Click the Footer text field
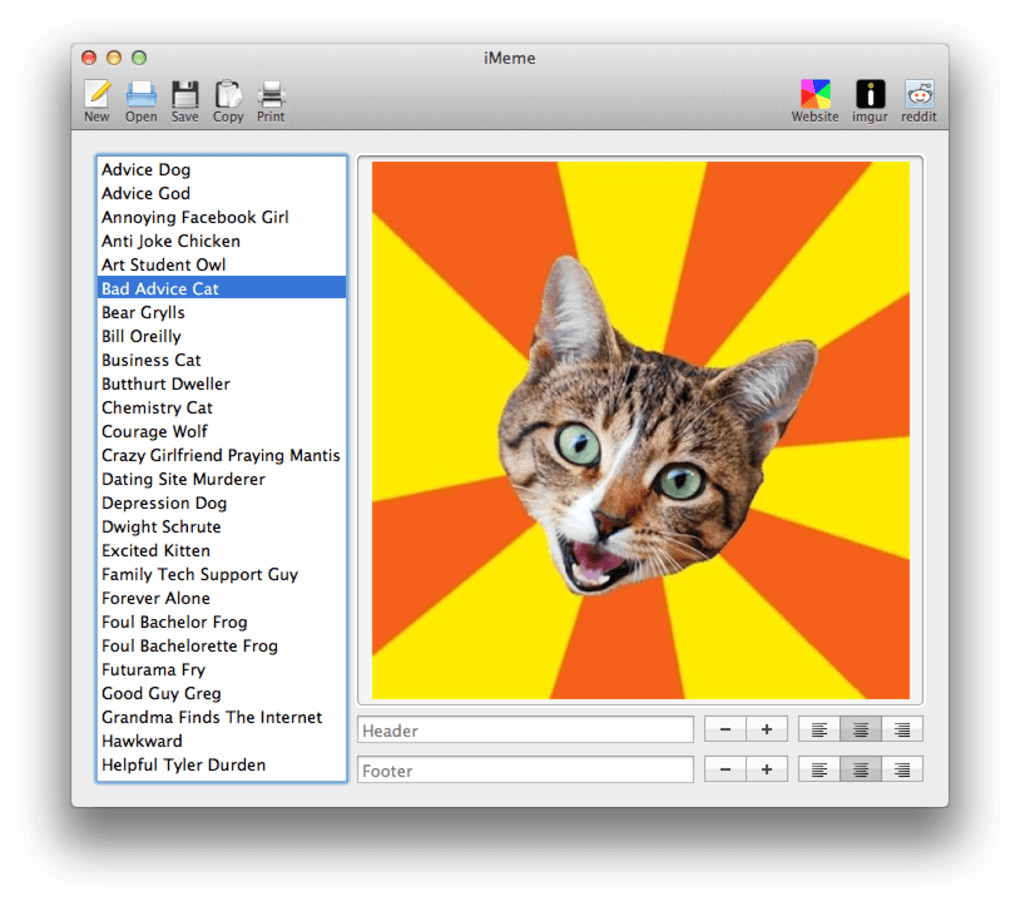Viewport: 1020px width, 906px height. click(526, 770)
